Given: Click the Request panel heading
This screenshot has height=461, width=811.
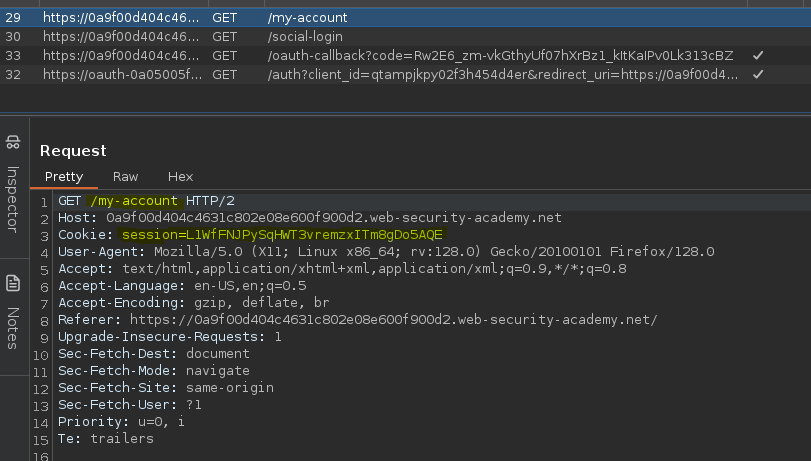Looking at the screenshot, I should coord(73,151).
